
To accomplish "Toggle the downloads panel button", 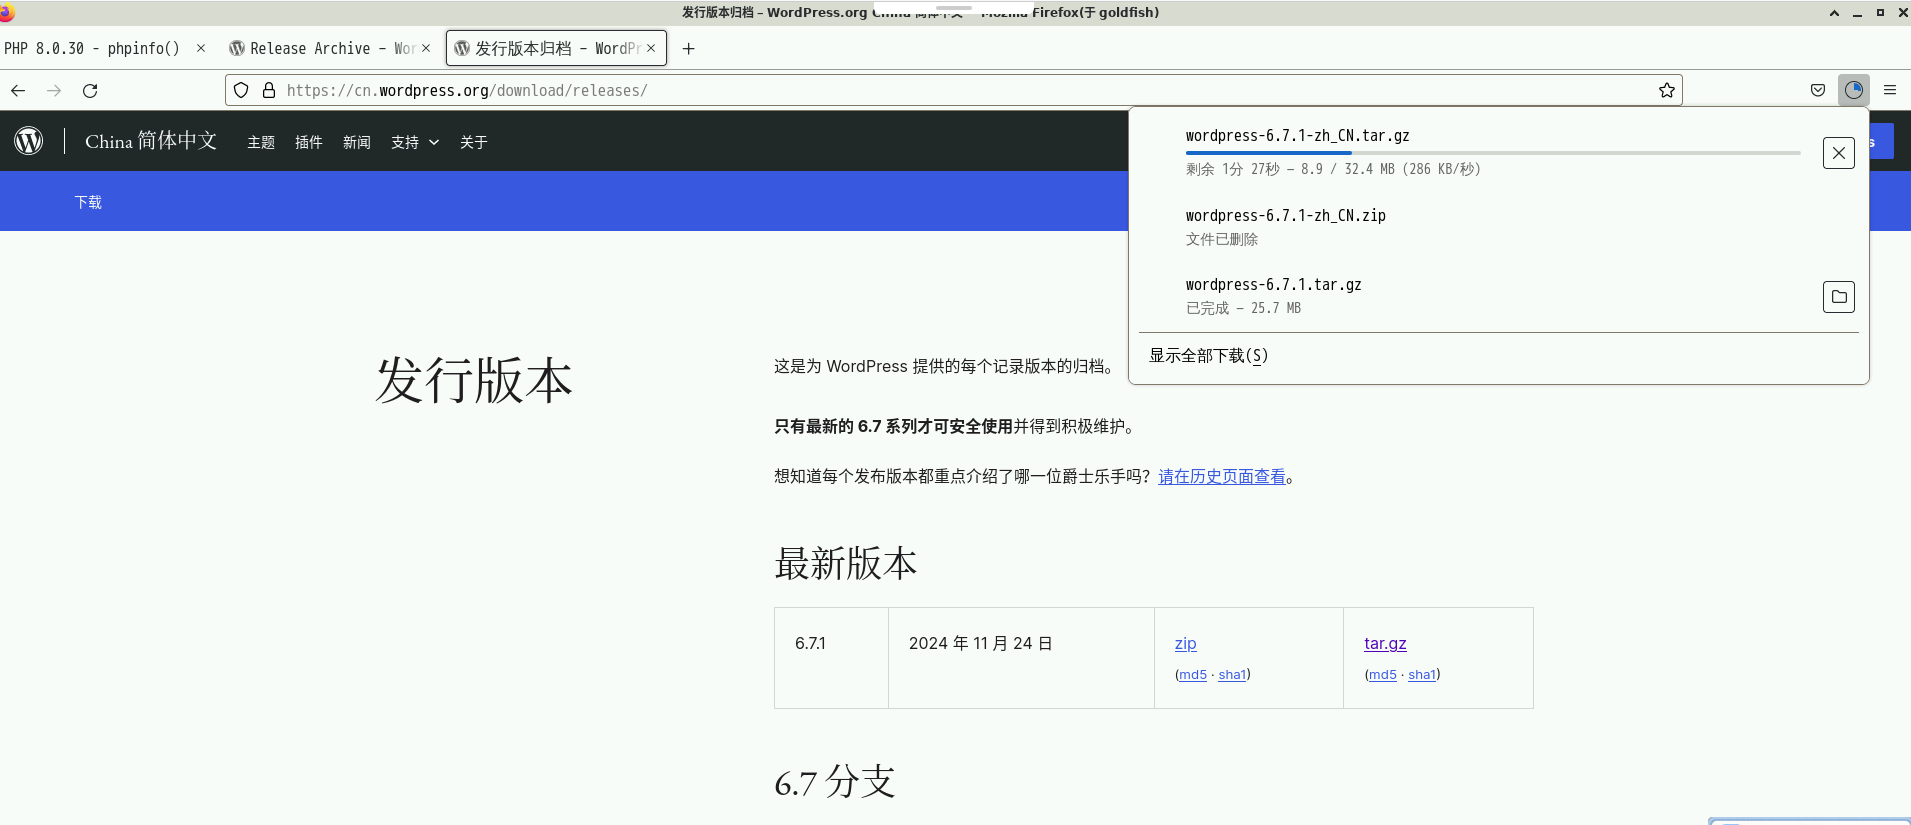I will (1854, 90).
